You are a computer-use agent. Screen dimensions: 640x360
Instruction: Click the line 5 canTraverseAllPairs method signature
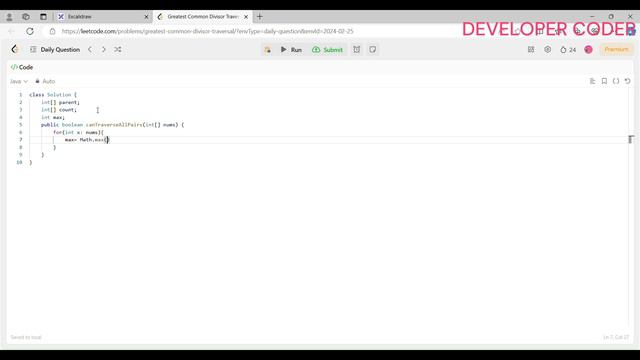(x=112, y=124)
